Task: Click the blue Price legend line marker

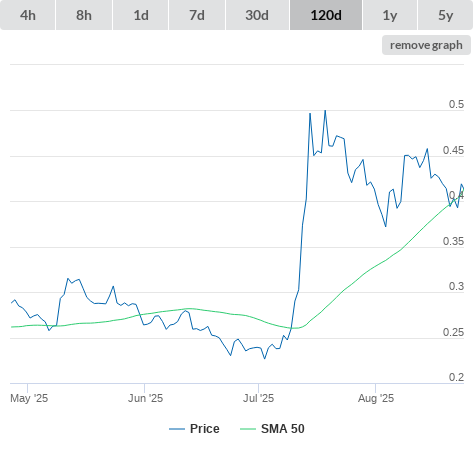Action: pyautogui.click(x=177, y=429)
